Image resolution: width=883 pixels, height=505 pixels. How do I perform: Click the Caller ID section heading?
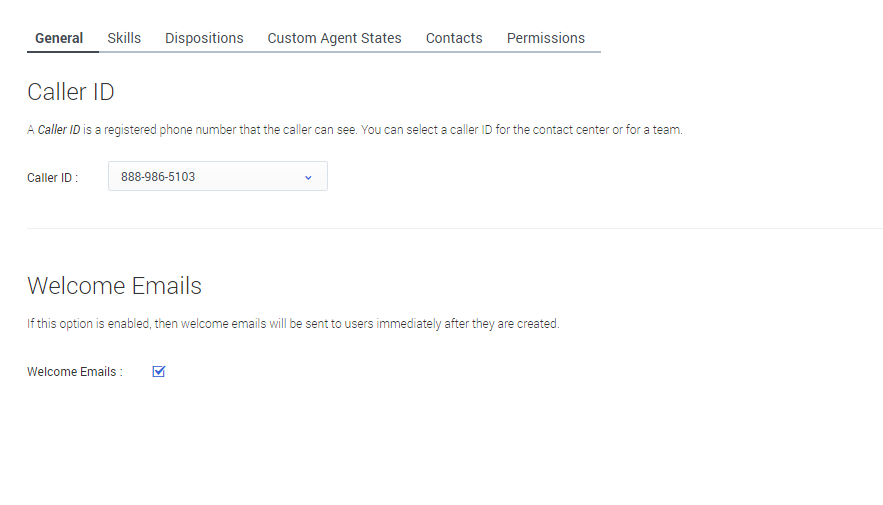tap(71, 92)
